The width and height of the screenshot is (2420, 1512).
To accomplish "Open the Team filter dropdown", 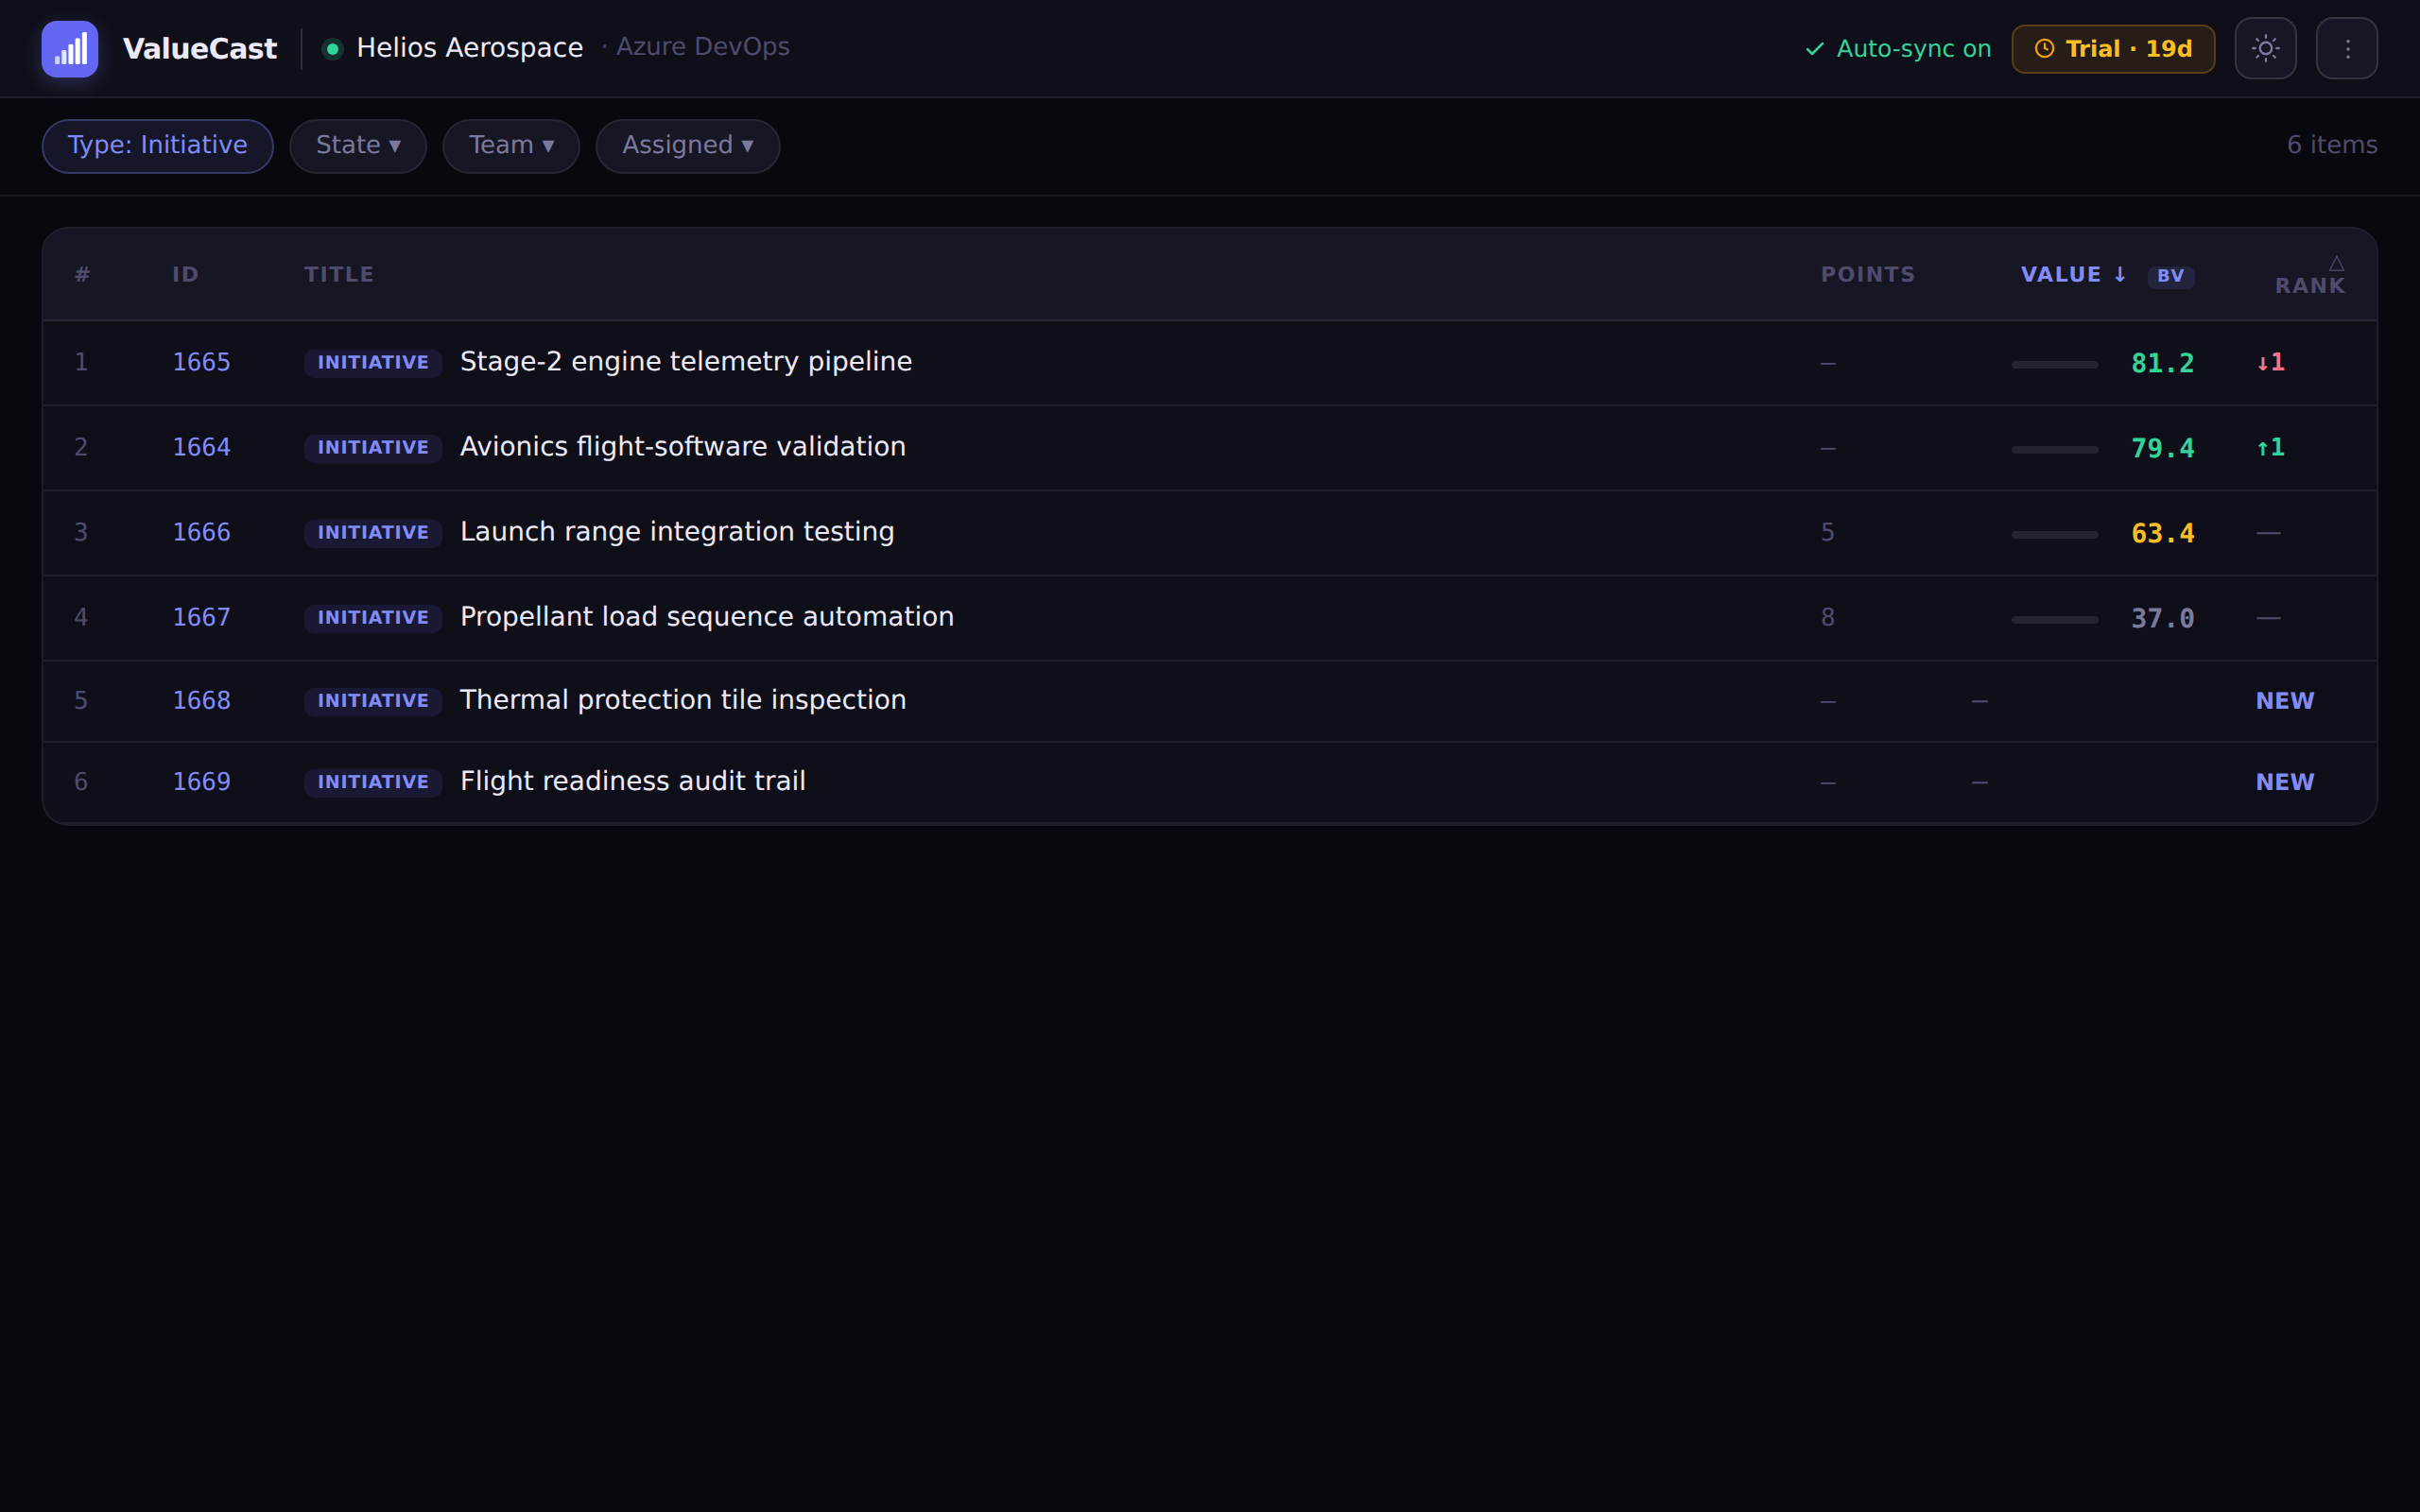I will coord(511,146).
